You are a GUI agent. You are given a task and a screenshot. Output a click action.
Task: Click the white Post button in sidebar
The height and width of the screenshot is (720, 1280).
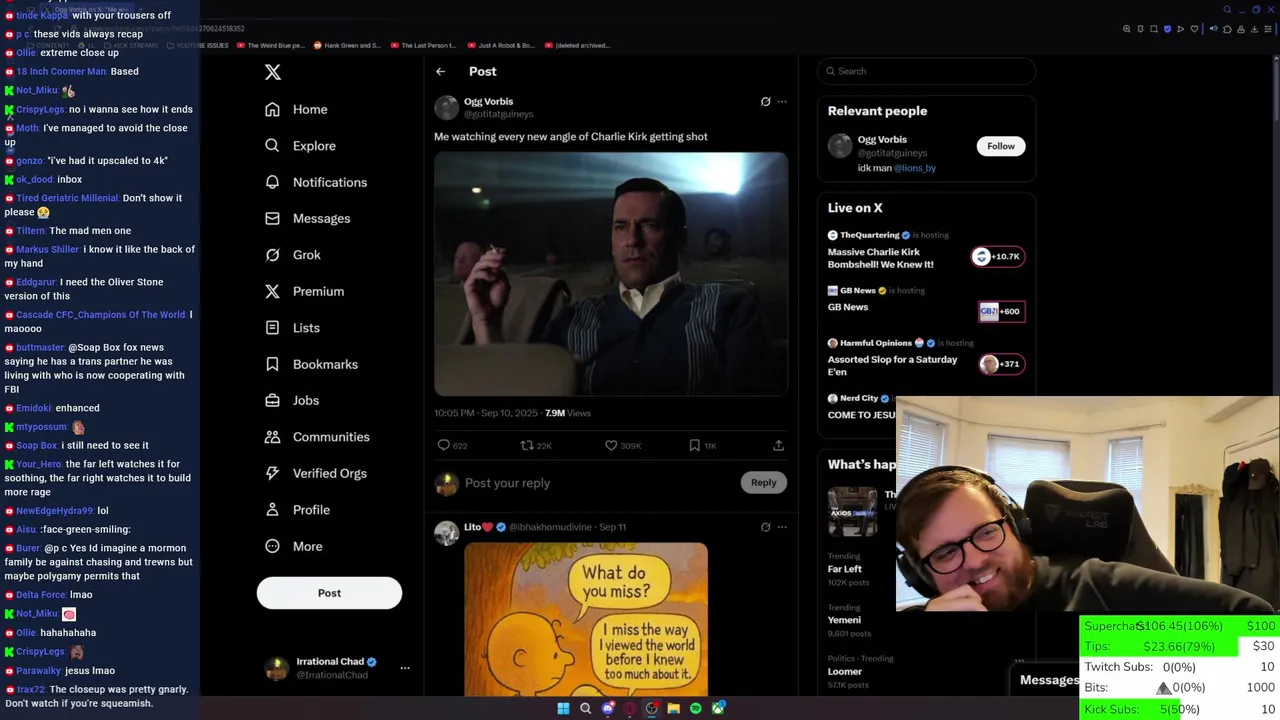(x=329, y=593)
